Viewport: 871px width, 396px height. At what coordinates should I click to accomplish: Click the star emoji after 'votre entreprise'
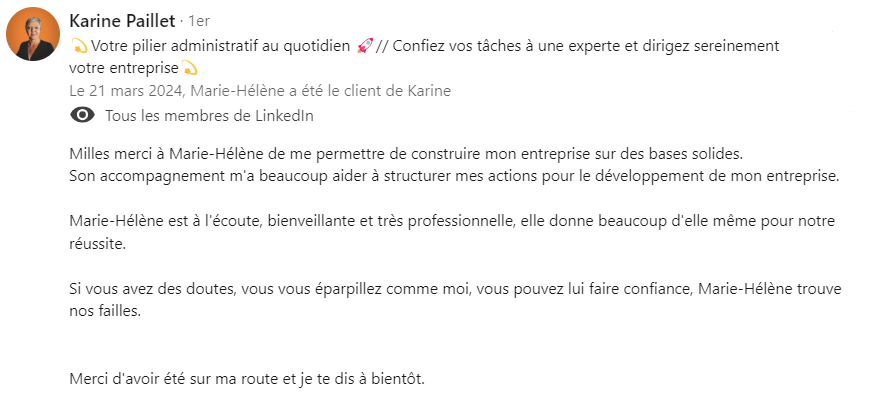tap(190, 69)
